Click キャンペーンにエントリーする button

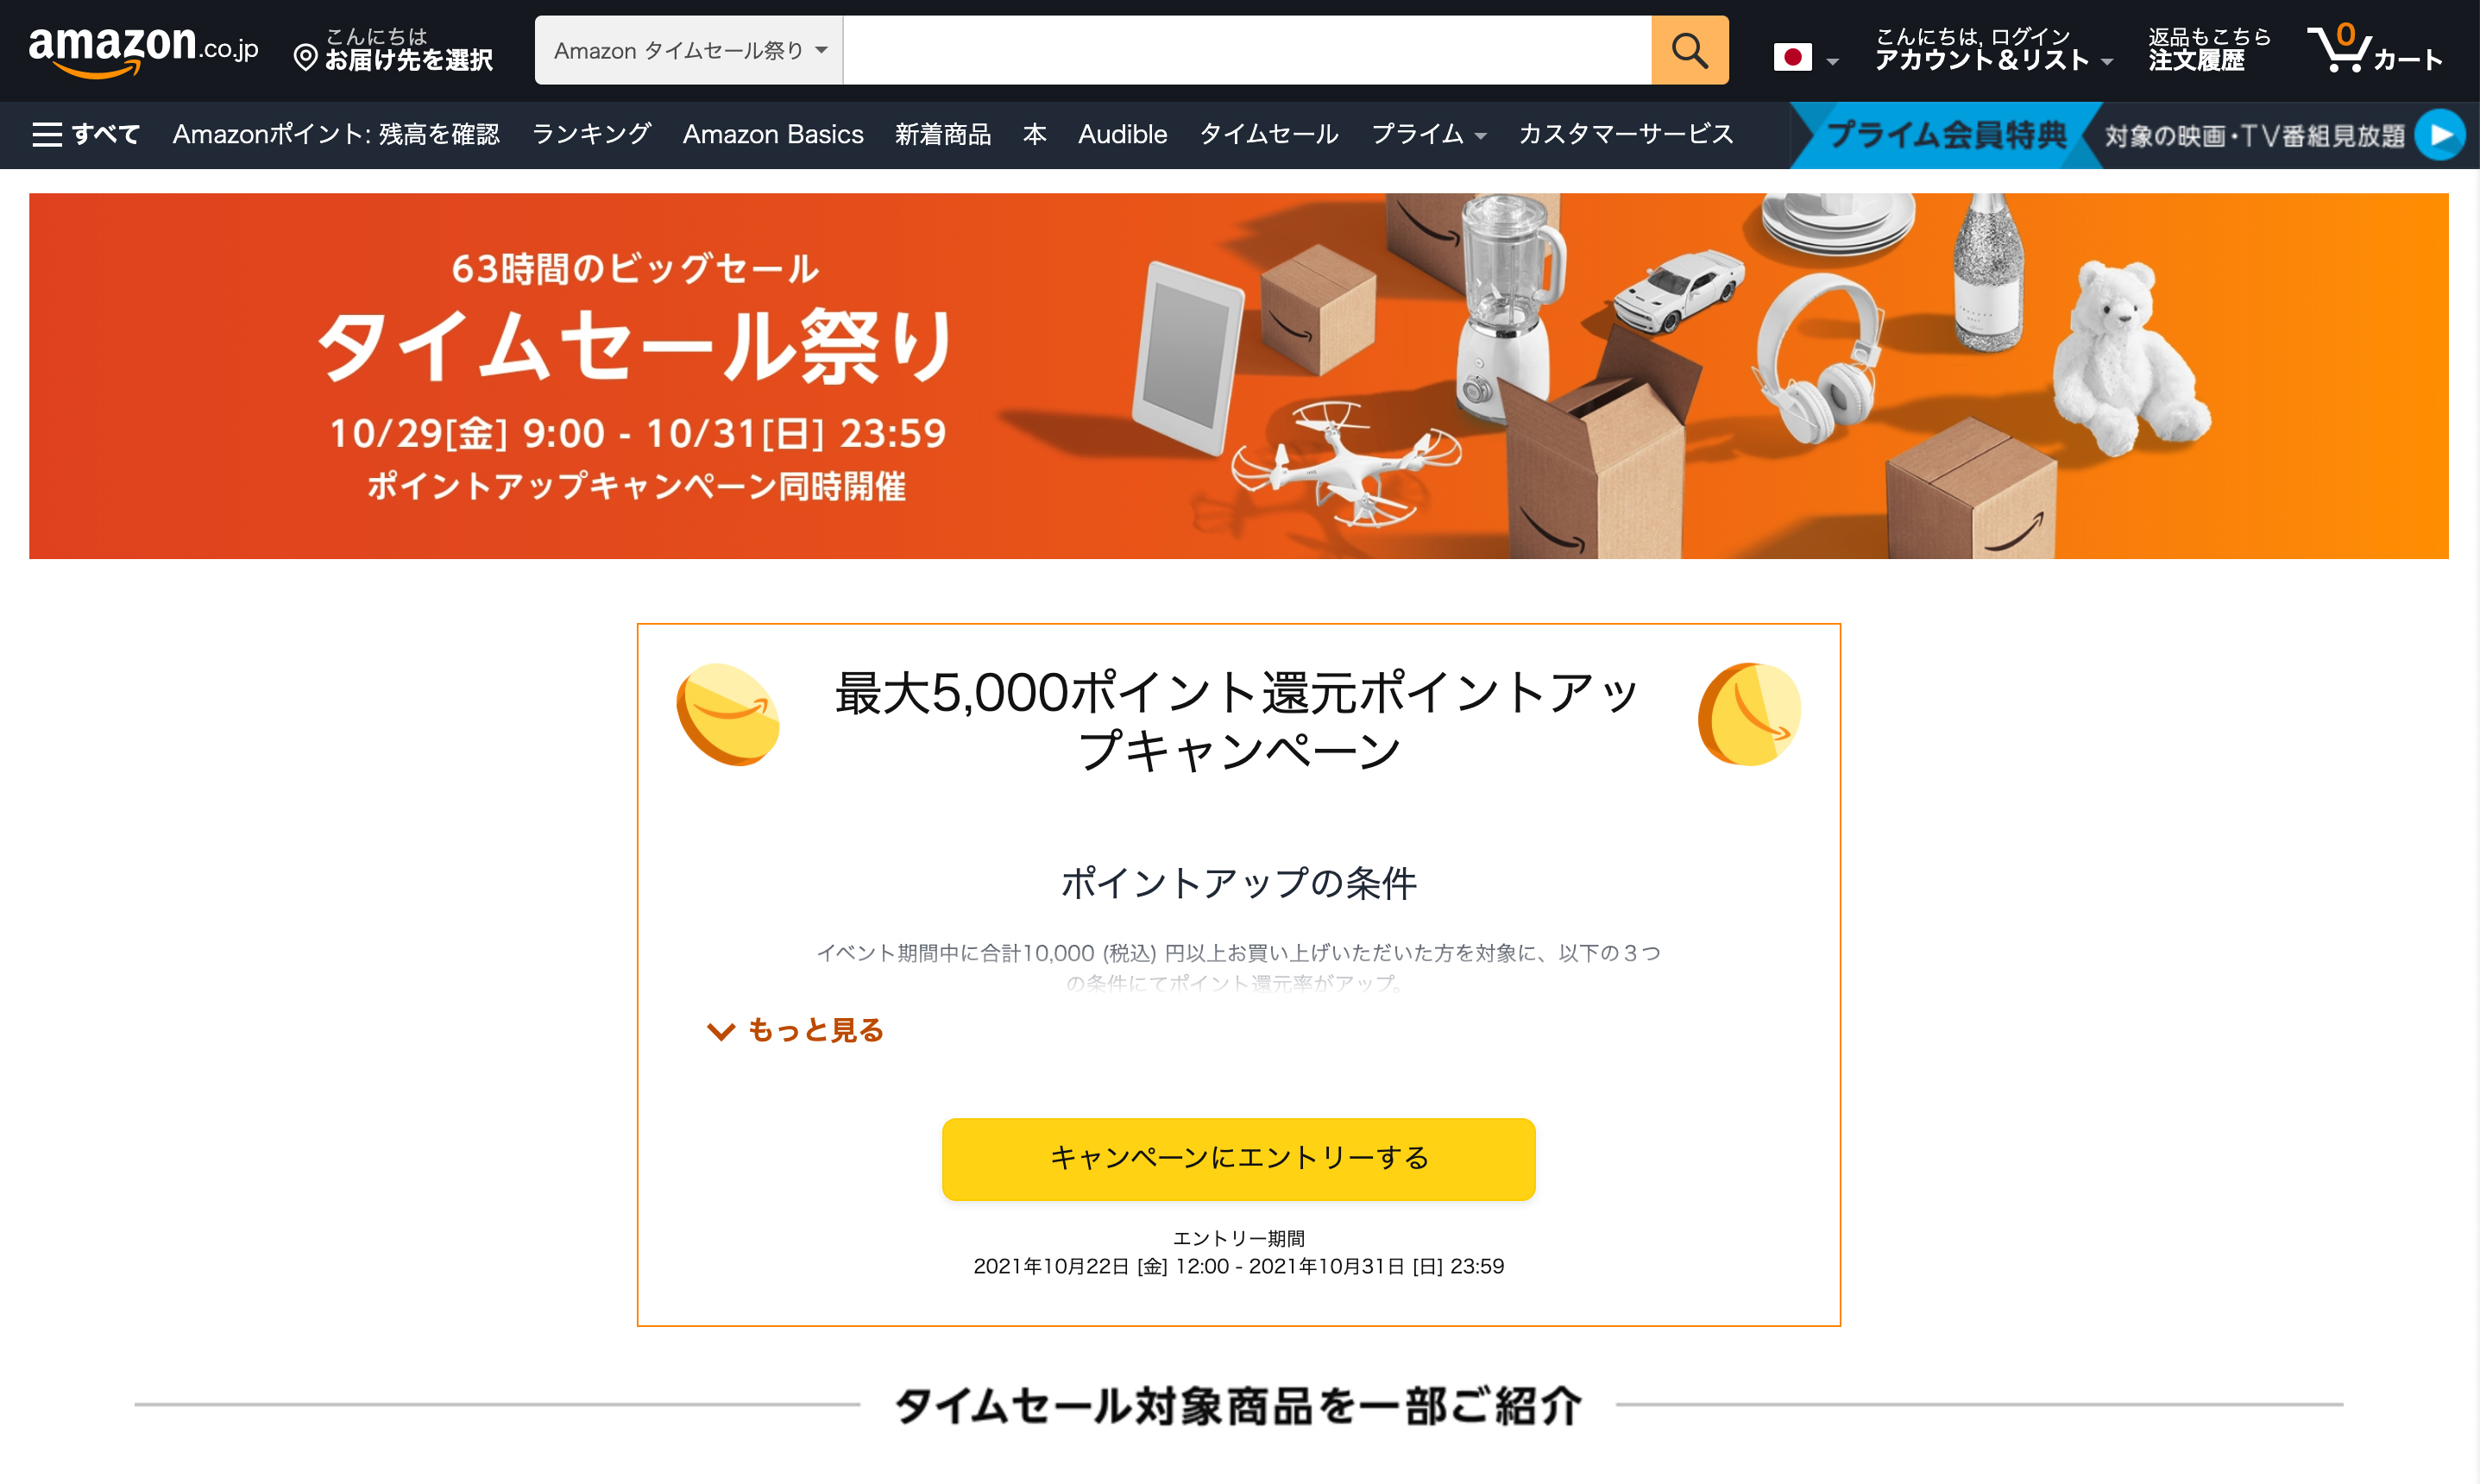click(x=1238, y=1159)
